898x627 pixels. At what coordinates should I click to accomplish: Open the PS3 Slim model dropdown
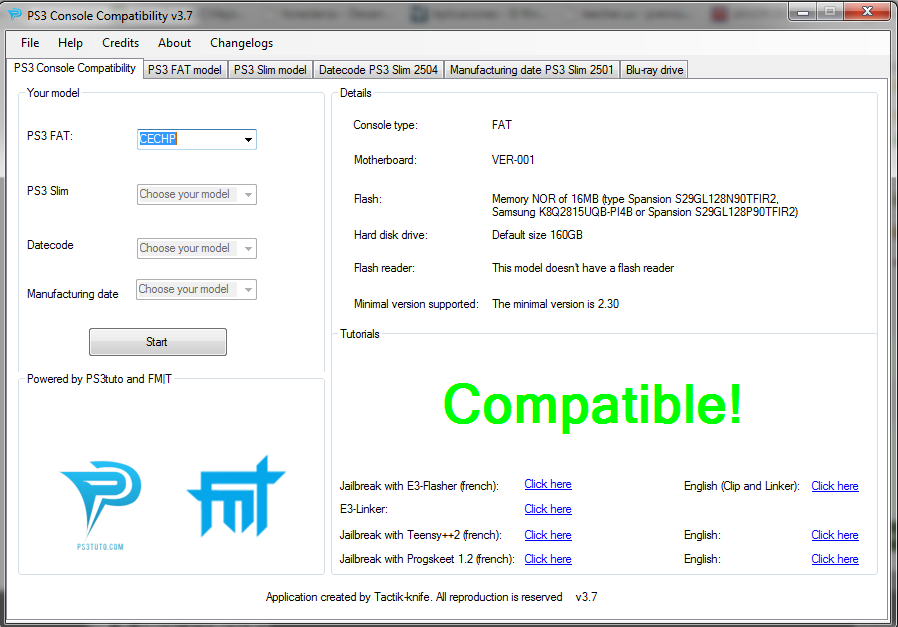[x=196, y=194]
